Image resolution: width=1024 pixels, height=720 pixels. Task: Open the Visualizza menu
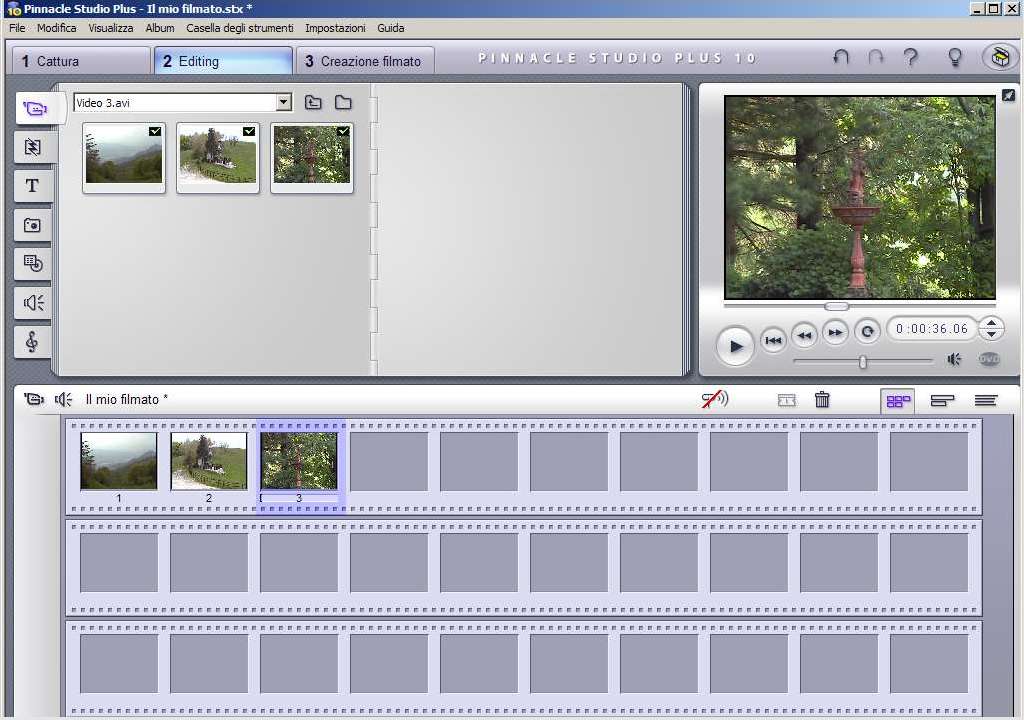(111, 28)
